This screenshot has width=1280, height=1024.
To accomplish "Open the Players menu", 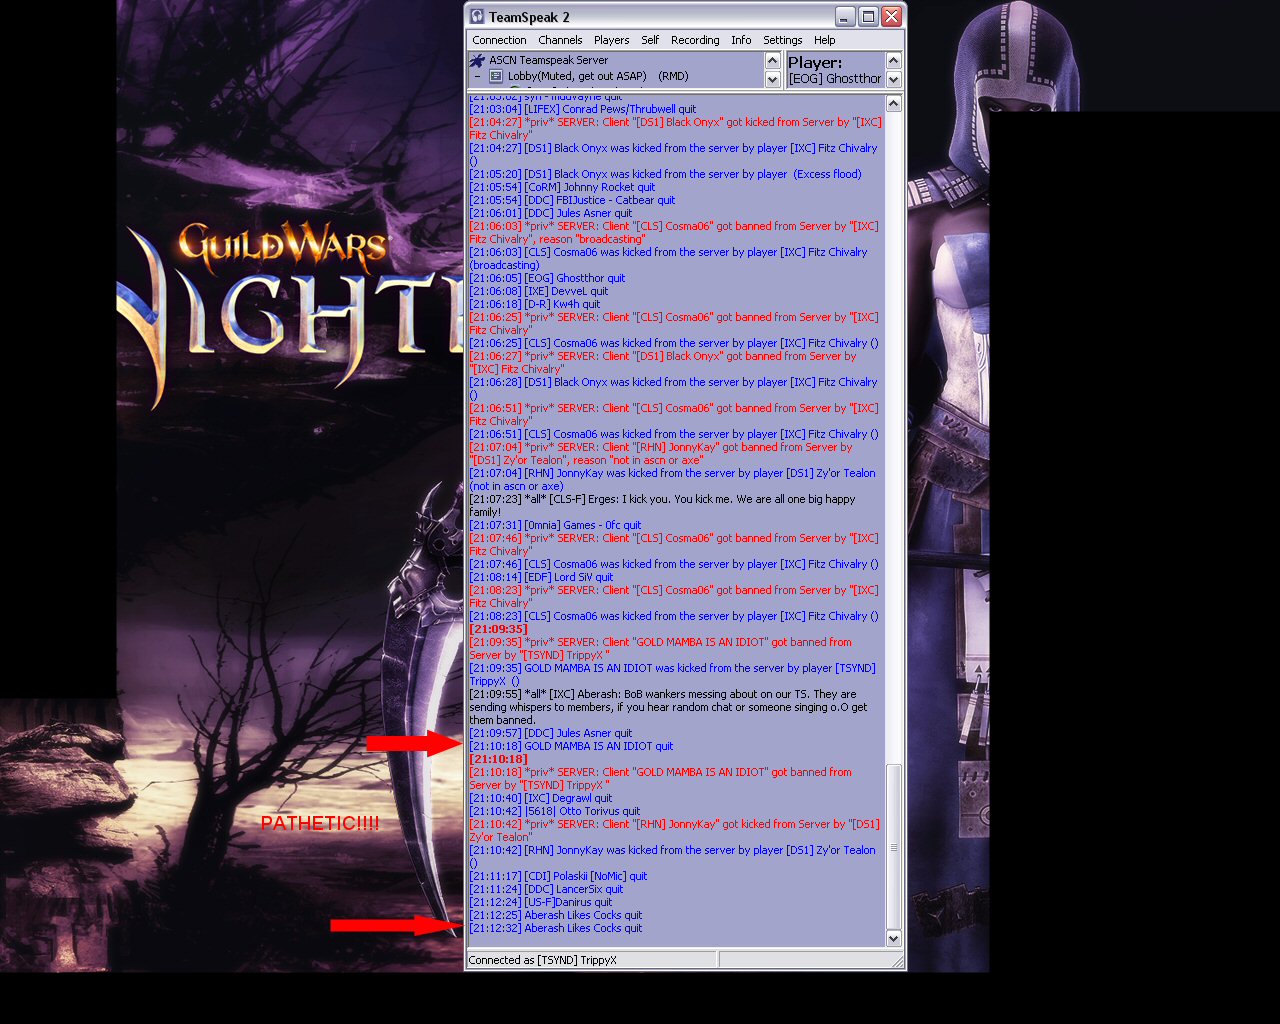I will point(611,40).
